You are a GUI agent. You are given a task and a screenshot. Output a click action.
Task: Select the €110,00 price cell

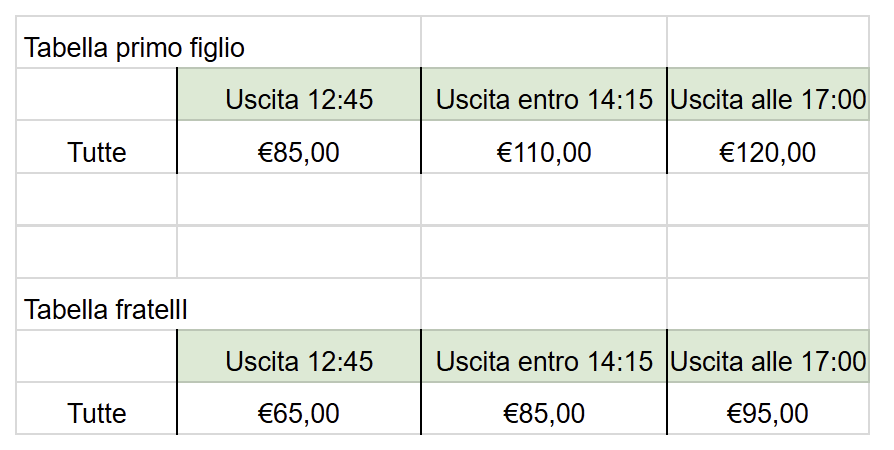(544, 152)
